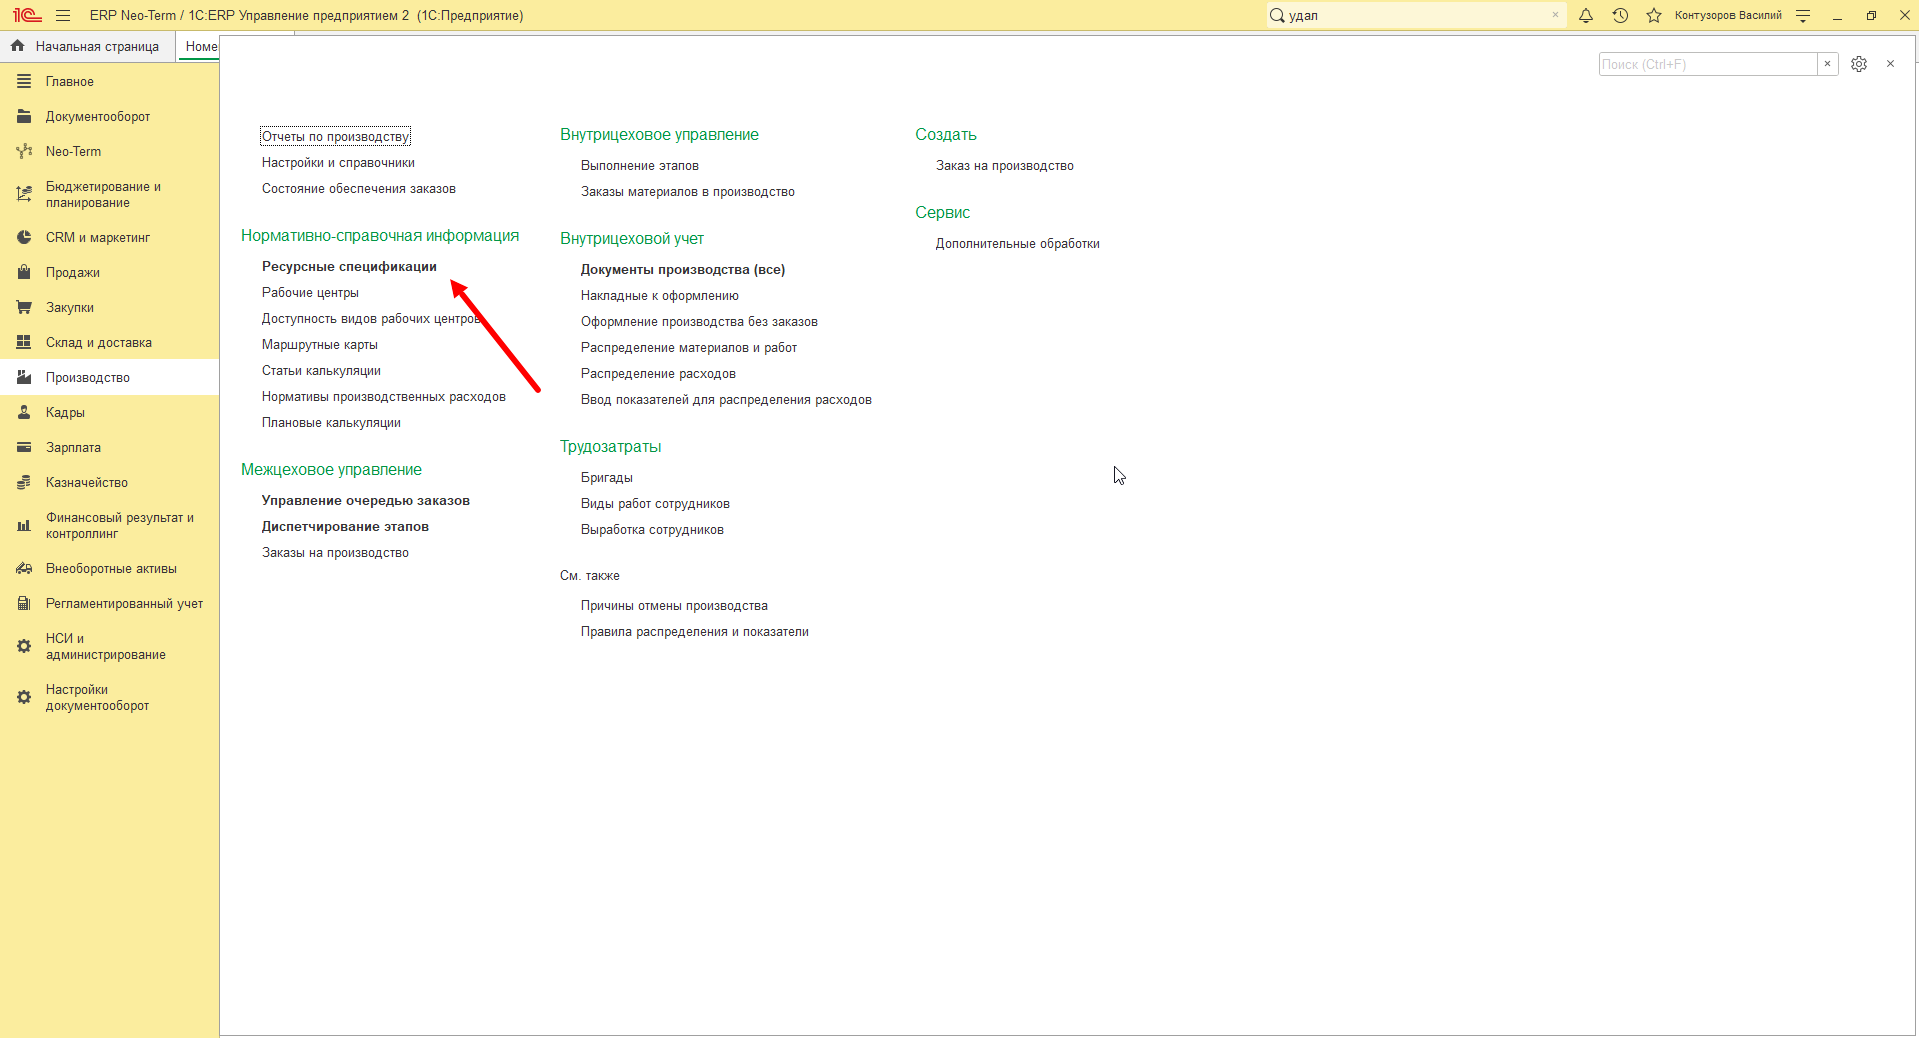This screenshot has height=1038, width=1919.
Task: Open Закупки section
Action: coord(109,308)
